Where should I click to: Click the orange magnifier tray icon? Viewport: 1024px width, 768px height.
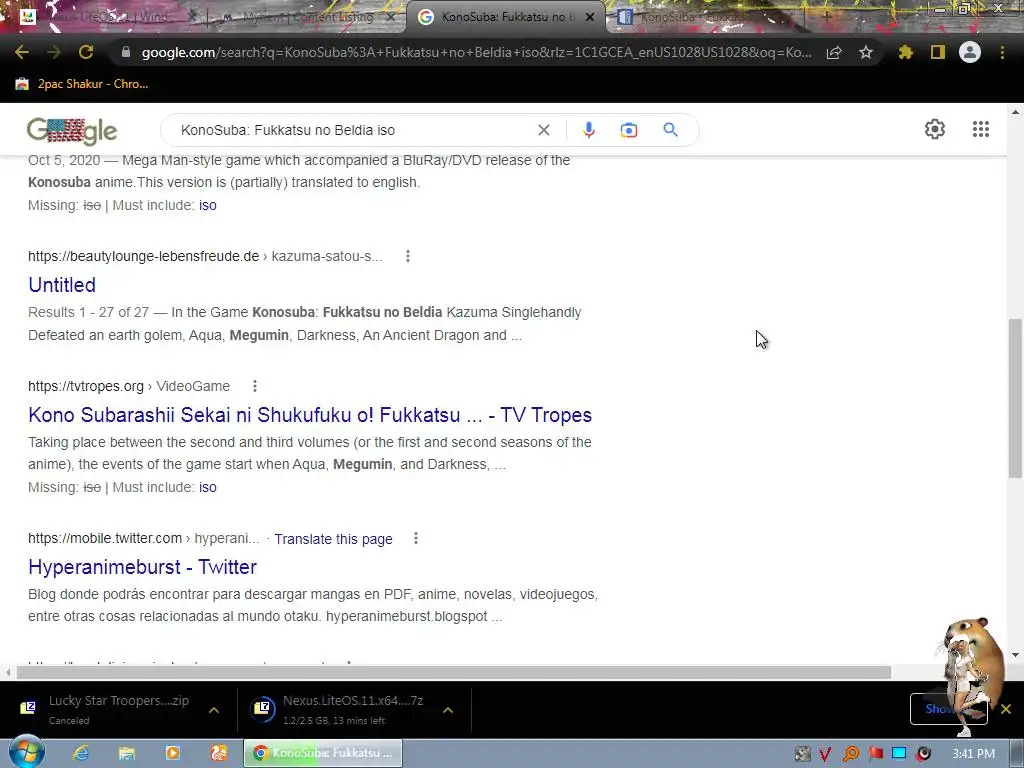tap(850, 754)
